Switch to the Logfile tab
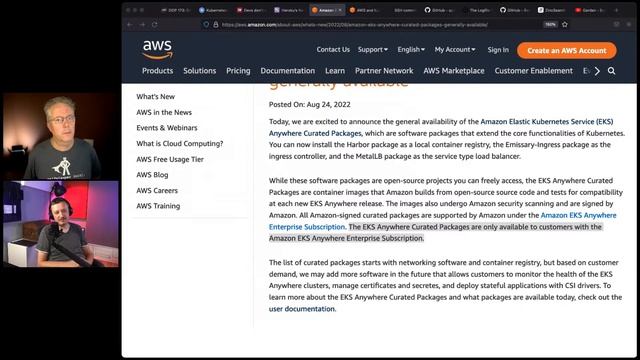Screen dimensions: 640x360 pyautogui.click(x=477, y=10)
